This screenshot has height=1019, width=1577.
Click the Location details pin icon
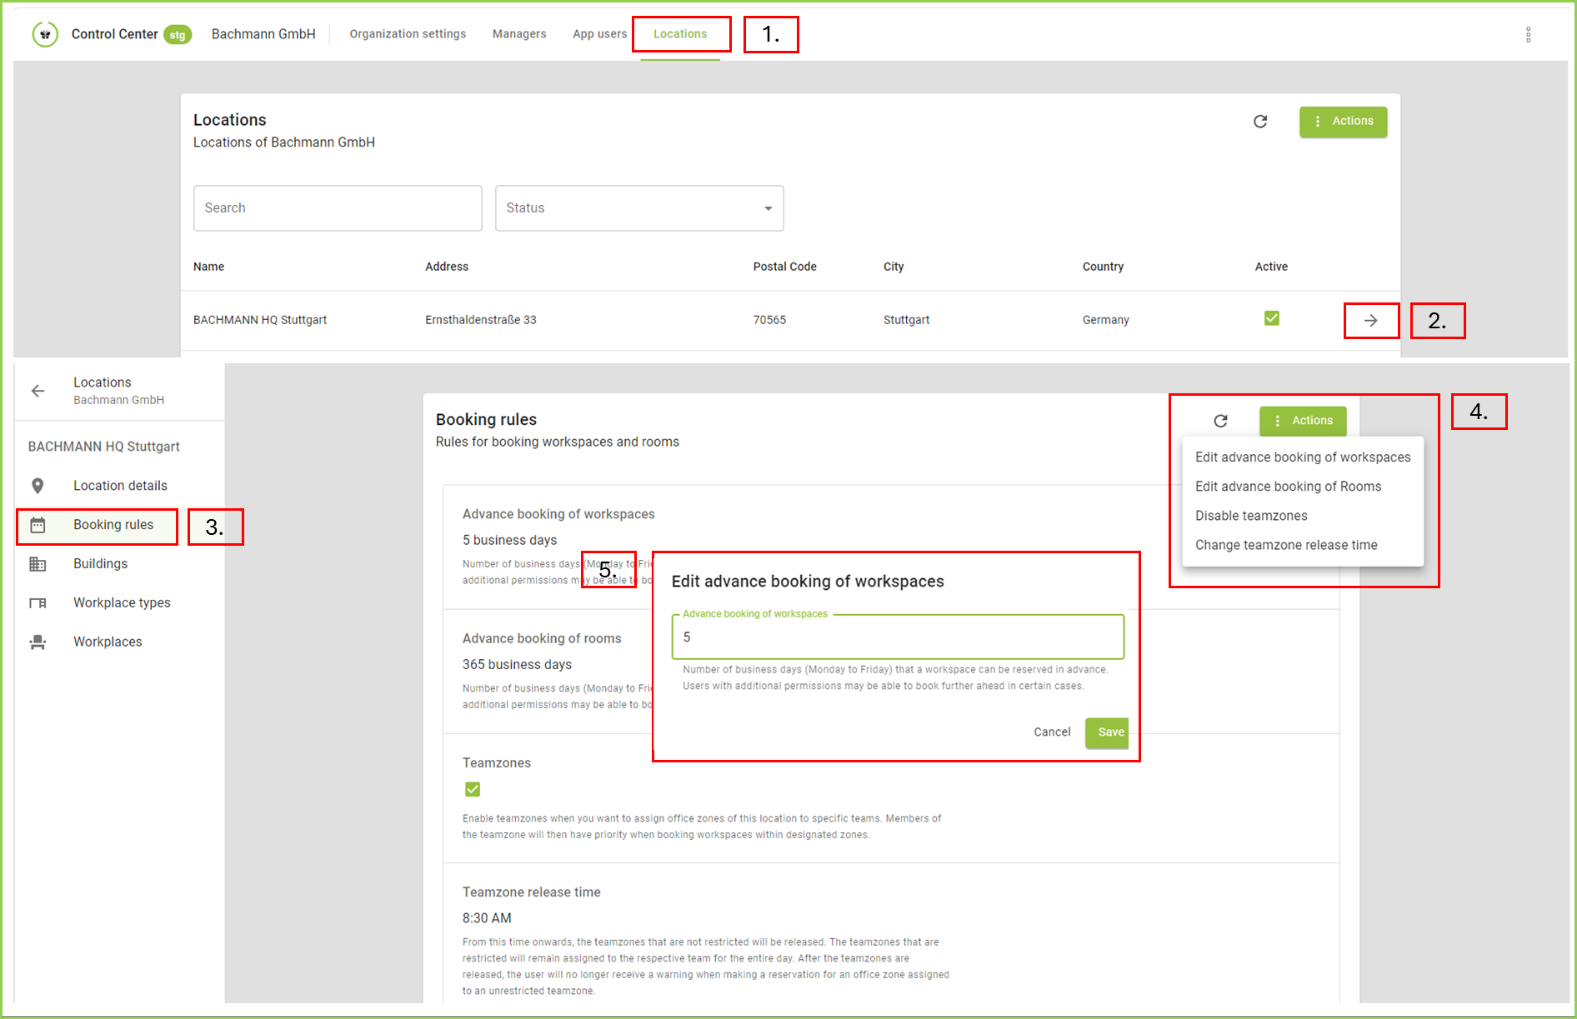(x=38, y=486)
